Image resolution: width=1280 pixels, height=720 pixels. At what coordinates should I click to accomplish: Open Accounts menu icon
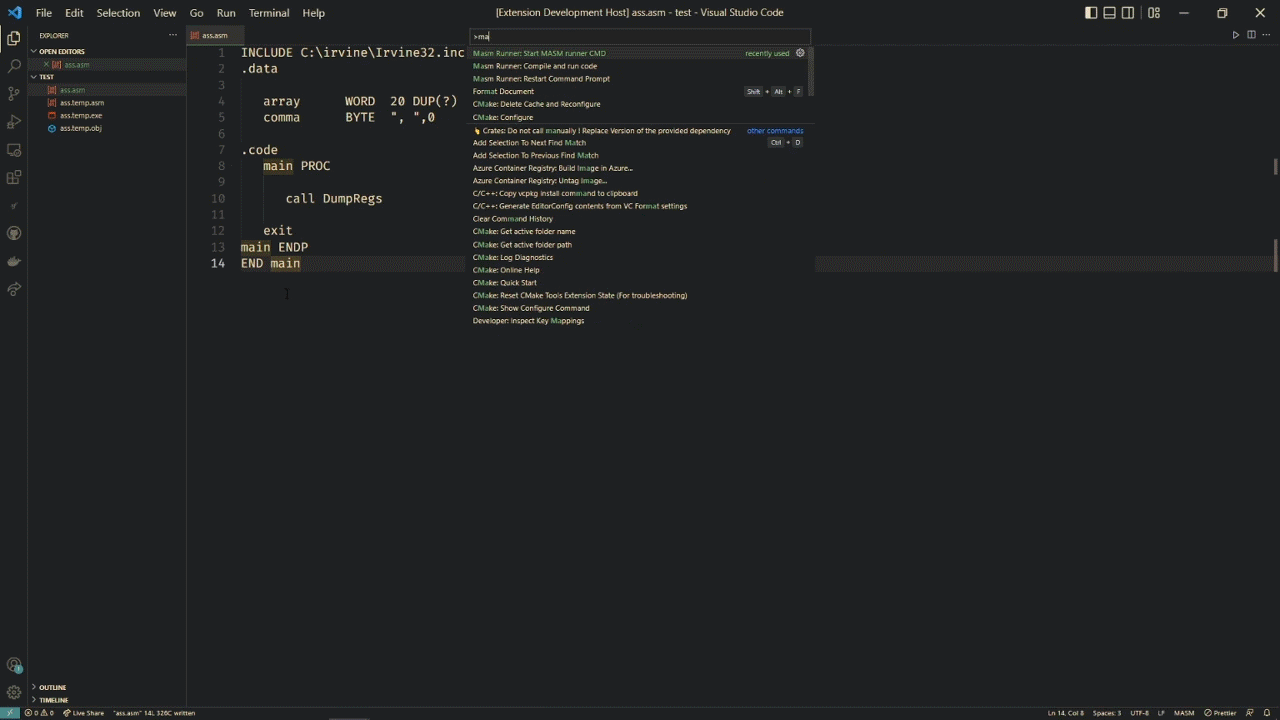point(14,665)
